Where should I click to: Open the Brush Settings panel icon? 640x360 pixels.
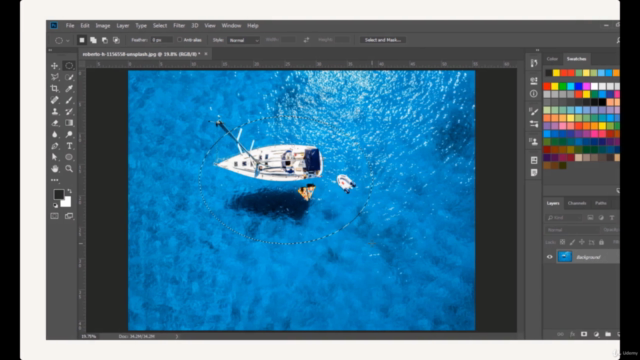pos(533,111)
